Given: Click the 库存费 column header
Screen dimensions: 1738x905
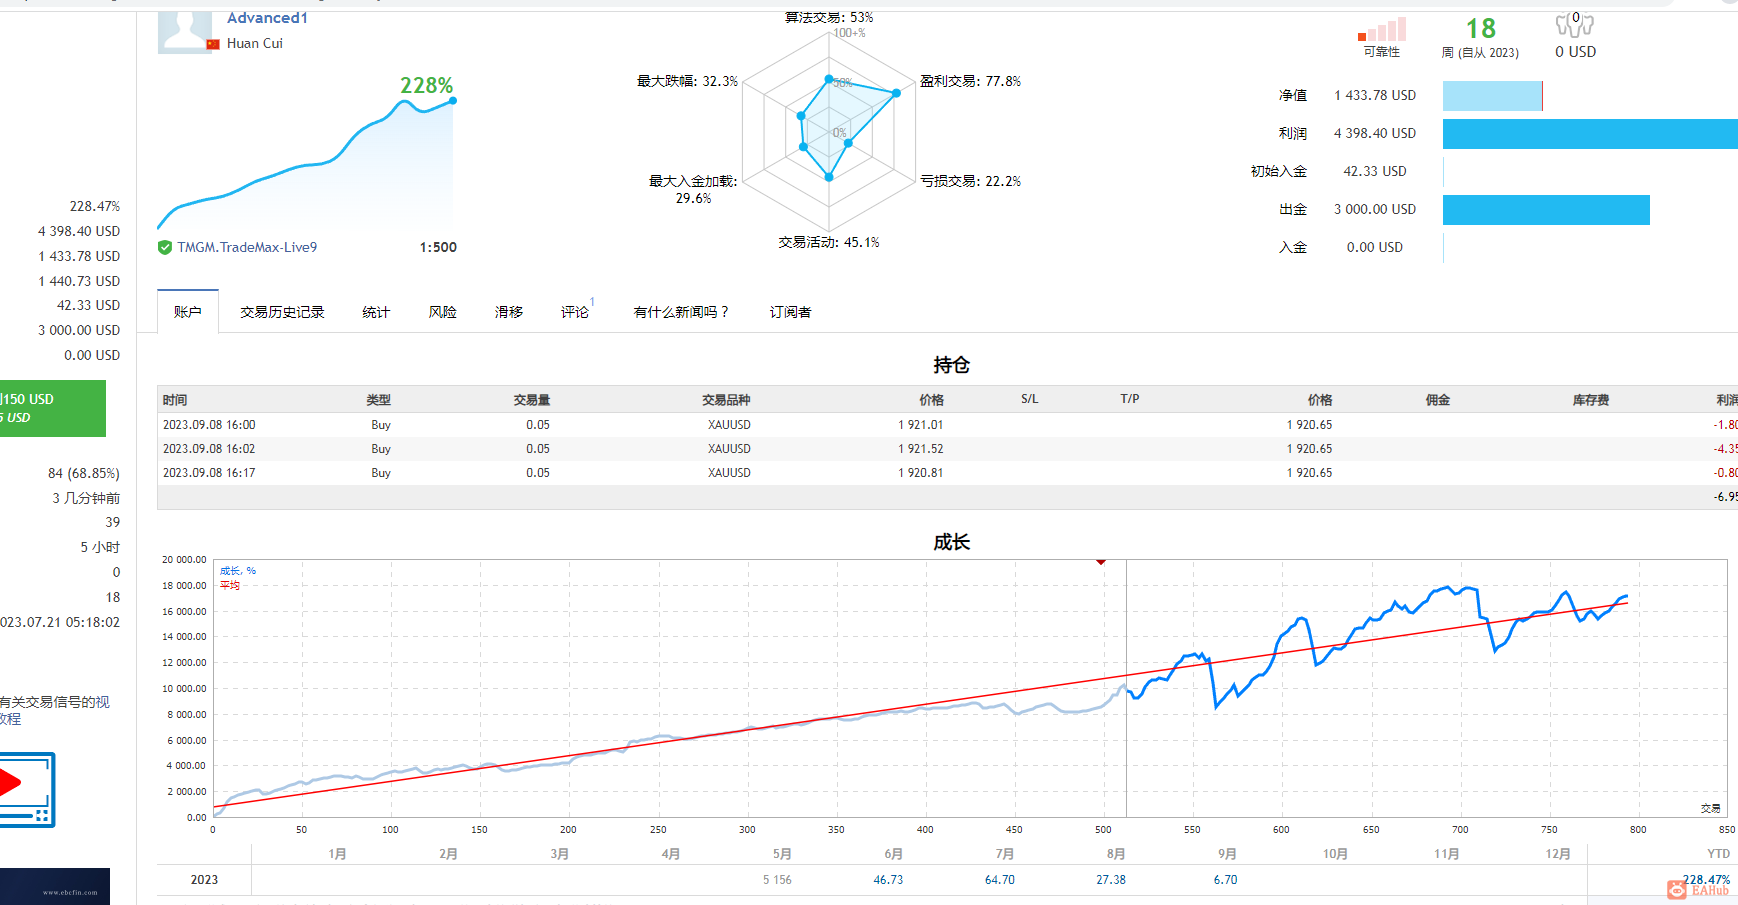Looking at the screenshot, I should click(x=1591, y=400).
